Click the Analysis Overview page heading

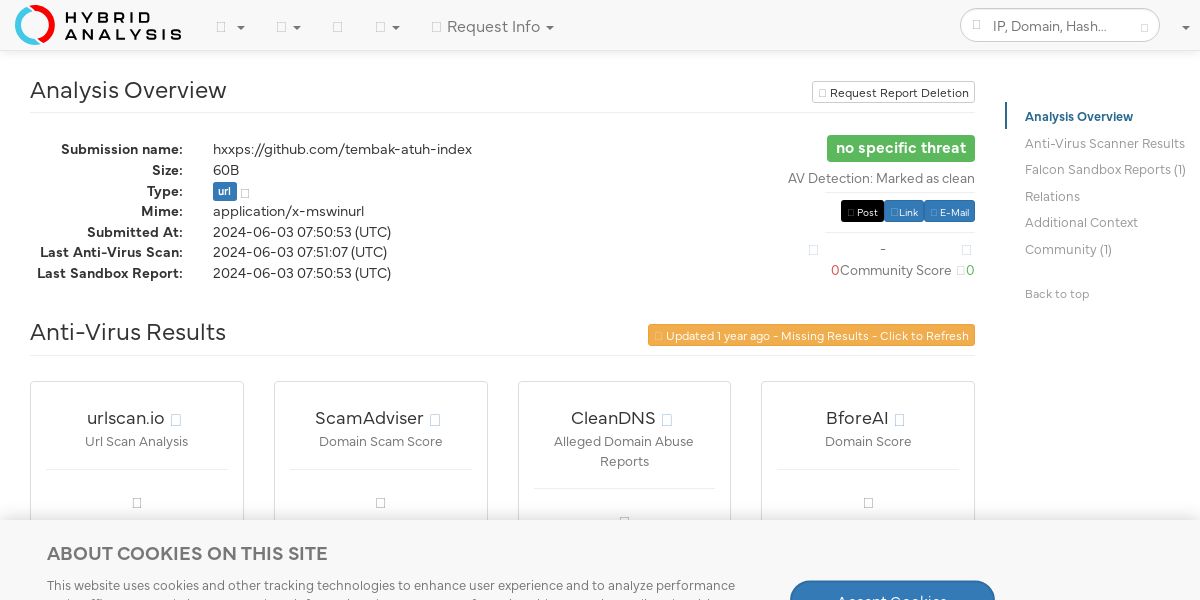pos(128,90)
